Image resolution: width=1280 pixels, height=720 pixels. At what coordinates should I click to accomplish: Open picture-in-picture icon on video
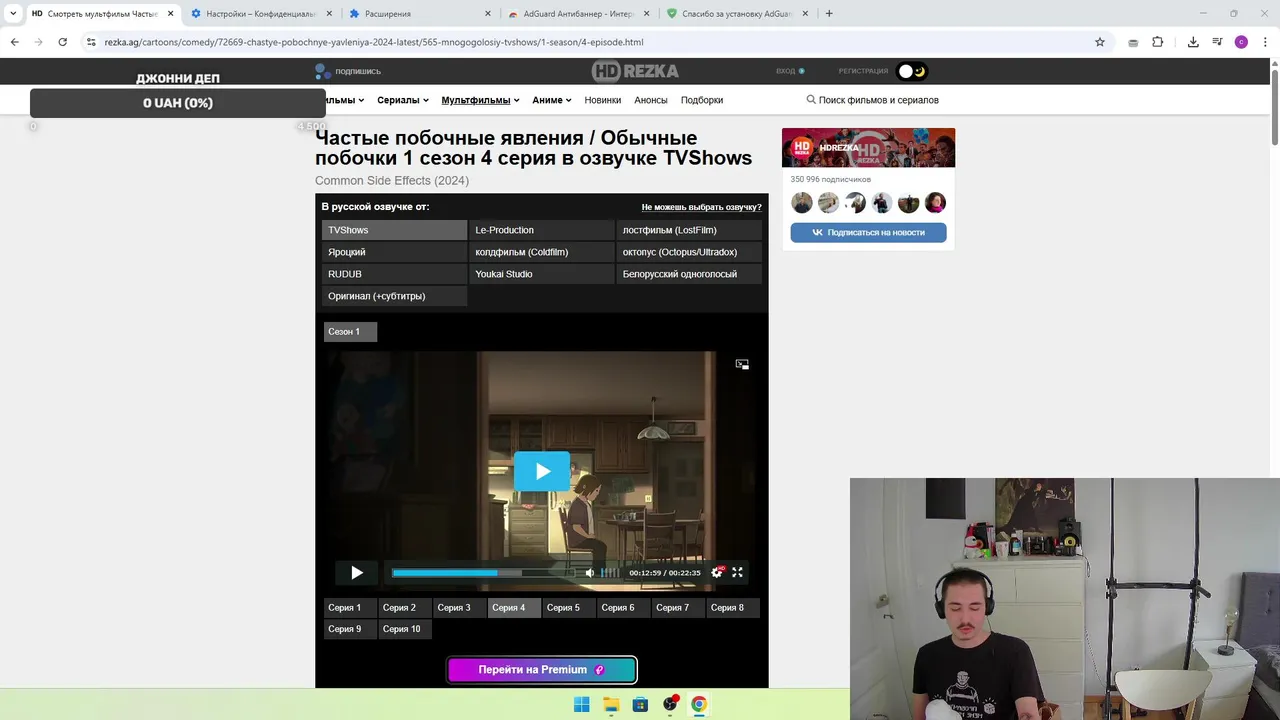(x=742, y=364)
